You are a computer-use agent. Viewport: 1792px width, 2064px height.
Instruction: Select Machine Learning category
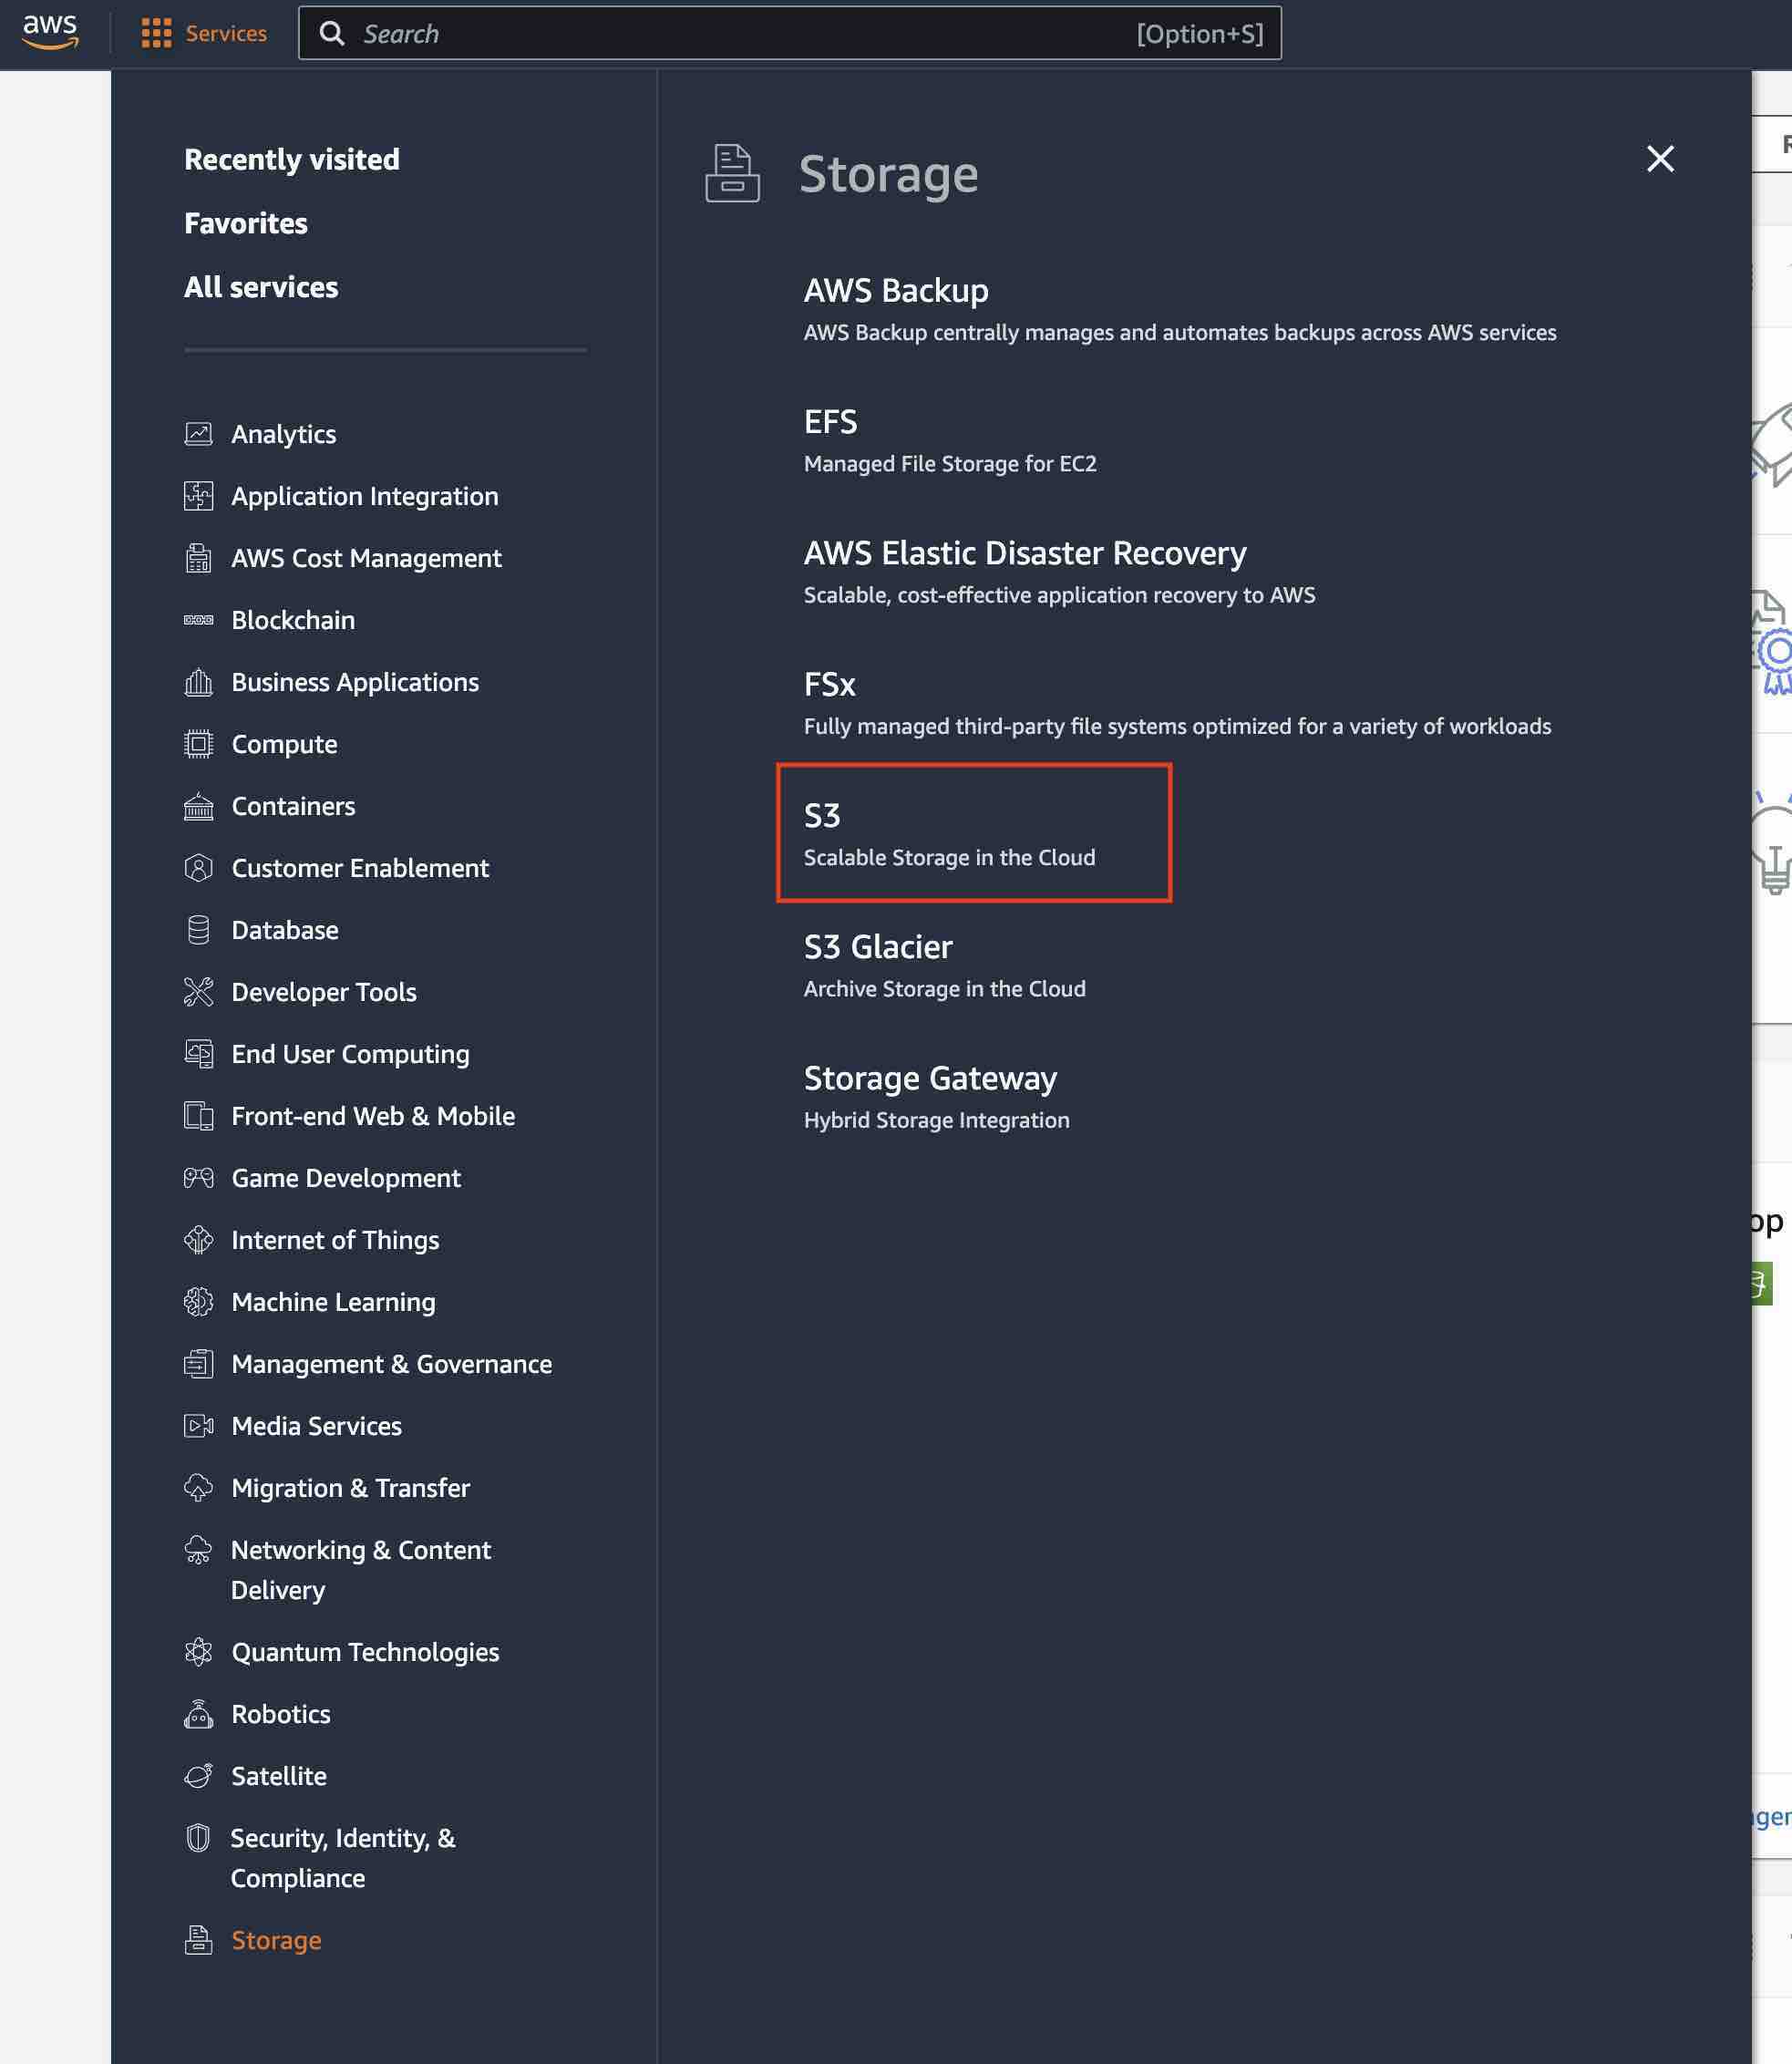333,1302
